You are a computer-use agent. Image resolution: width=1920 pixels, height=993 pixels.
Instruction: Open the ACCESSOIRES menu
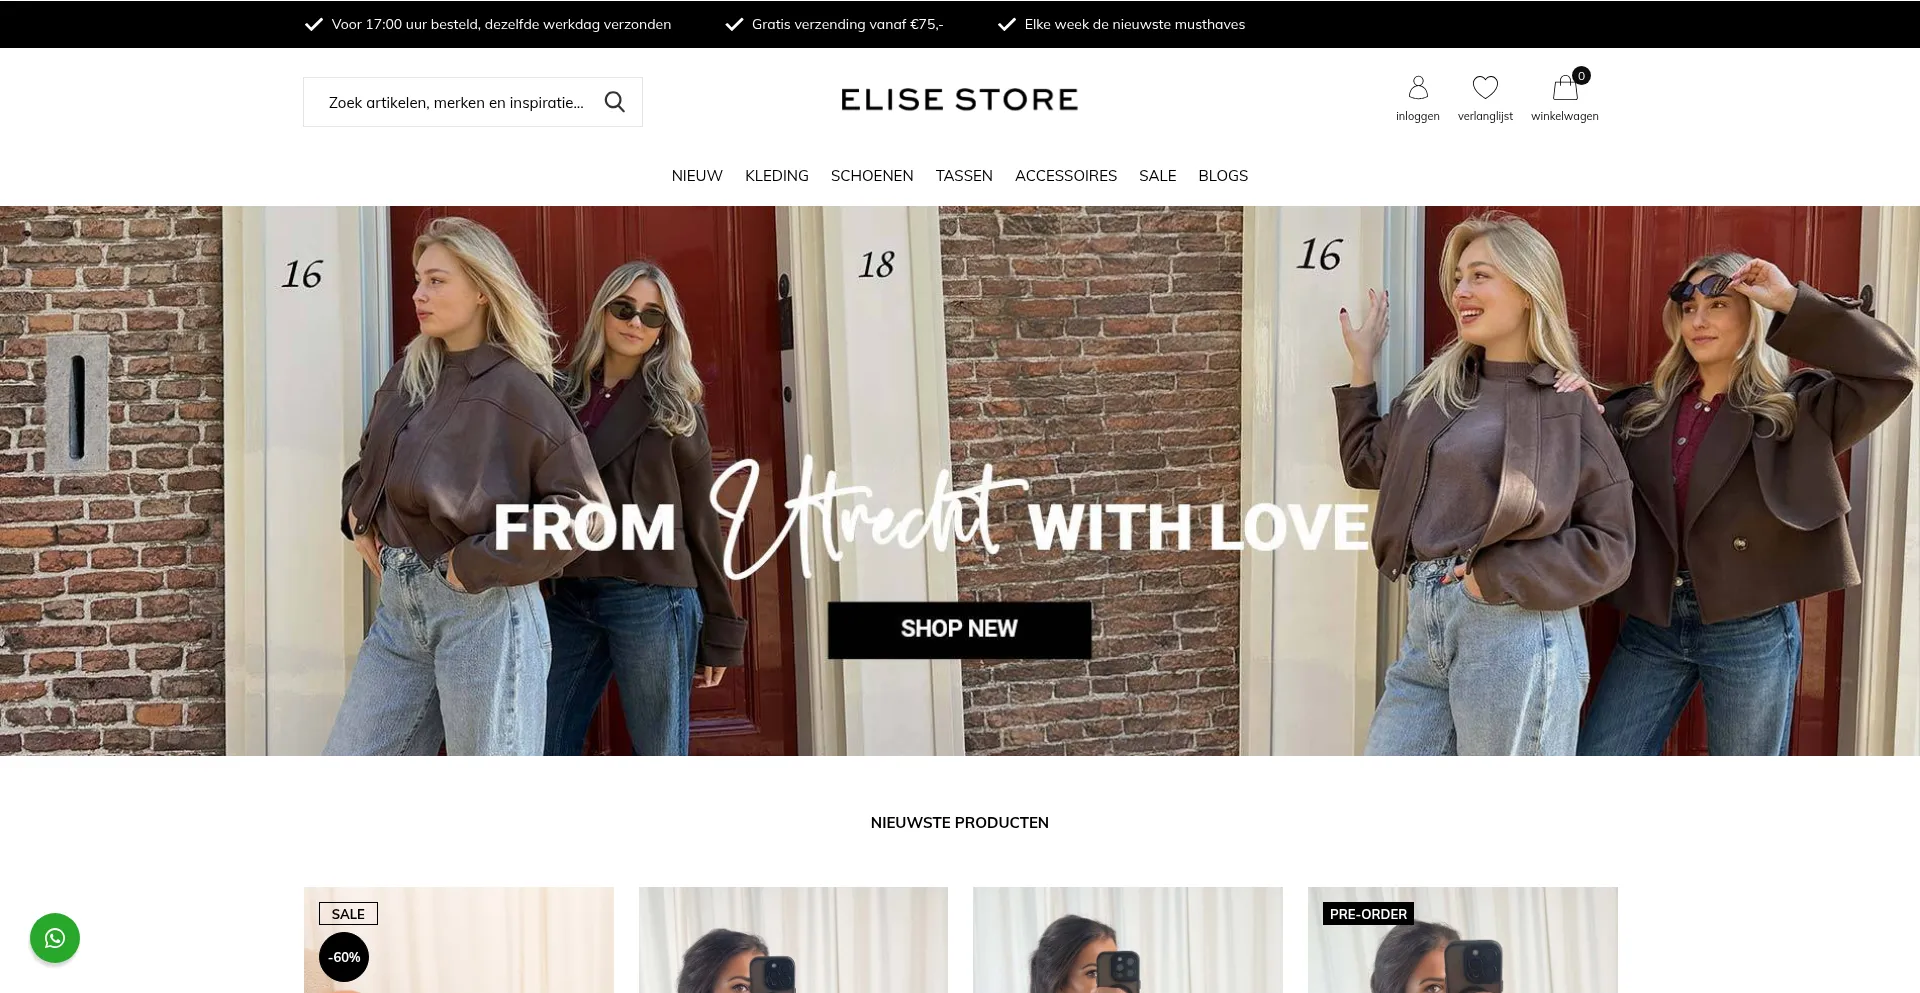tap(1066, 176)
